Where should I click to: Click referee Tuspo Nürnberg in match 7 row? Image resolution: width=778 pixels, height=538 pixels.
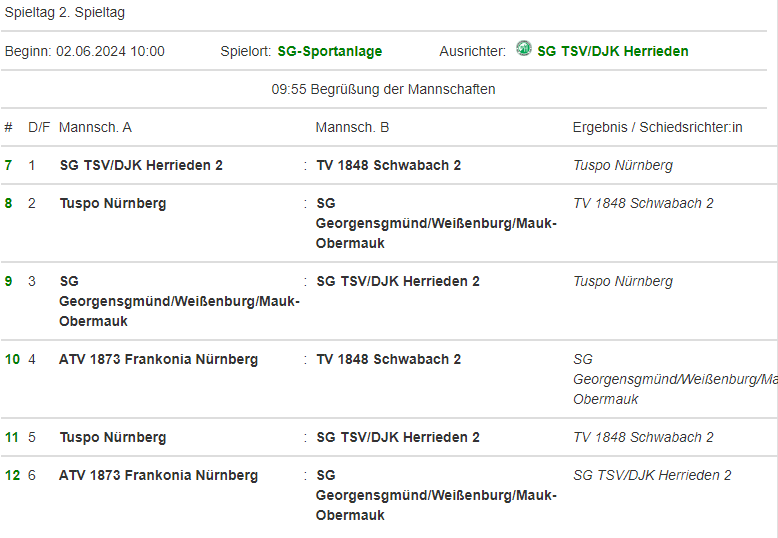[623, 165]
